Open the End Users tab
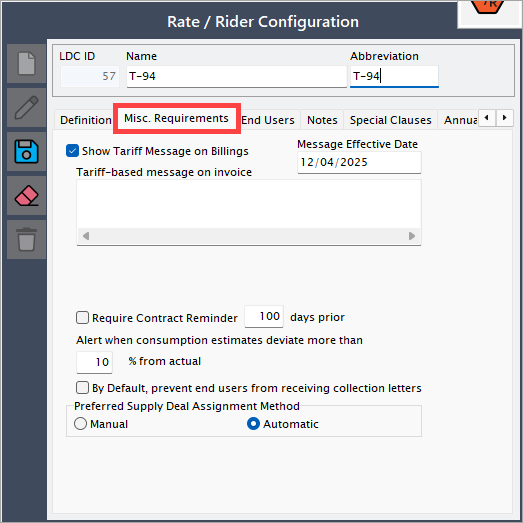Image resolution: width=523 pixels, height=523 pixels. coord(268,120)
